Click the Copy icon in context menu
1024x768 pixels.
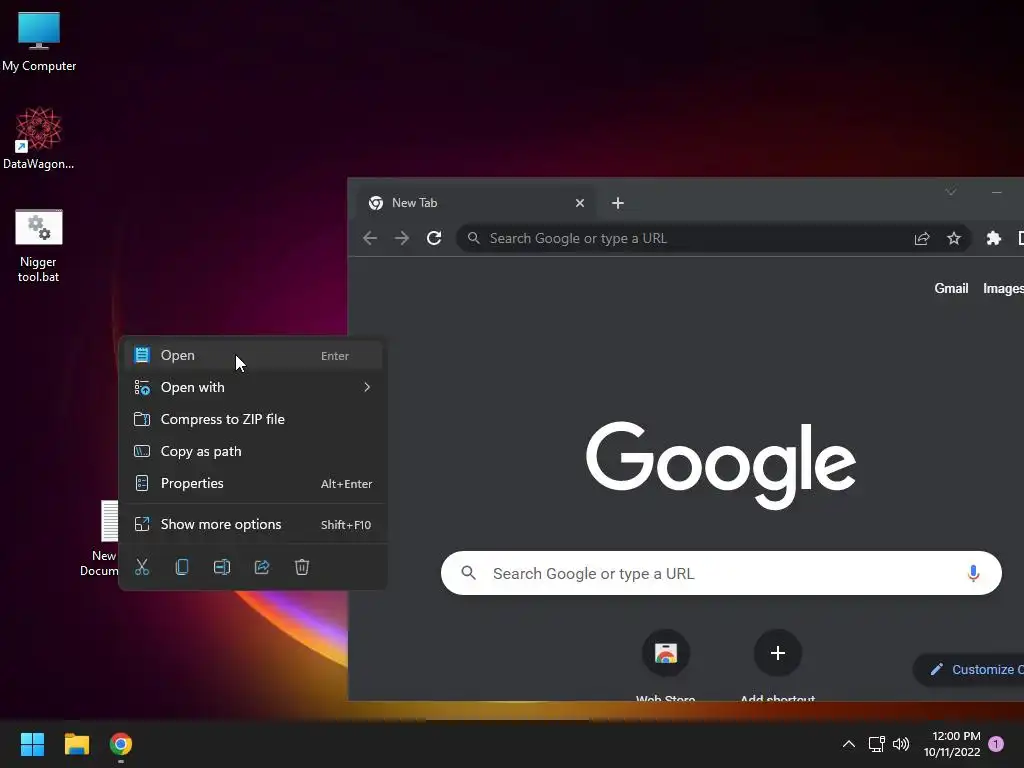click(182, 567)
